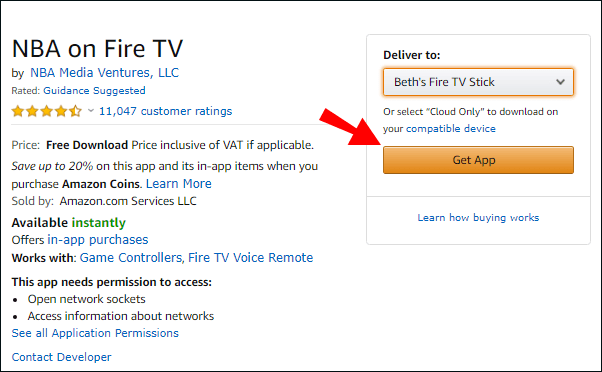Click the chevron arrow in Beth's Fire TV Stick selector
This screenshot has height=372, width=602.
coord(560,82)
